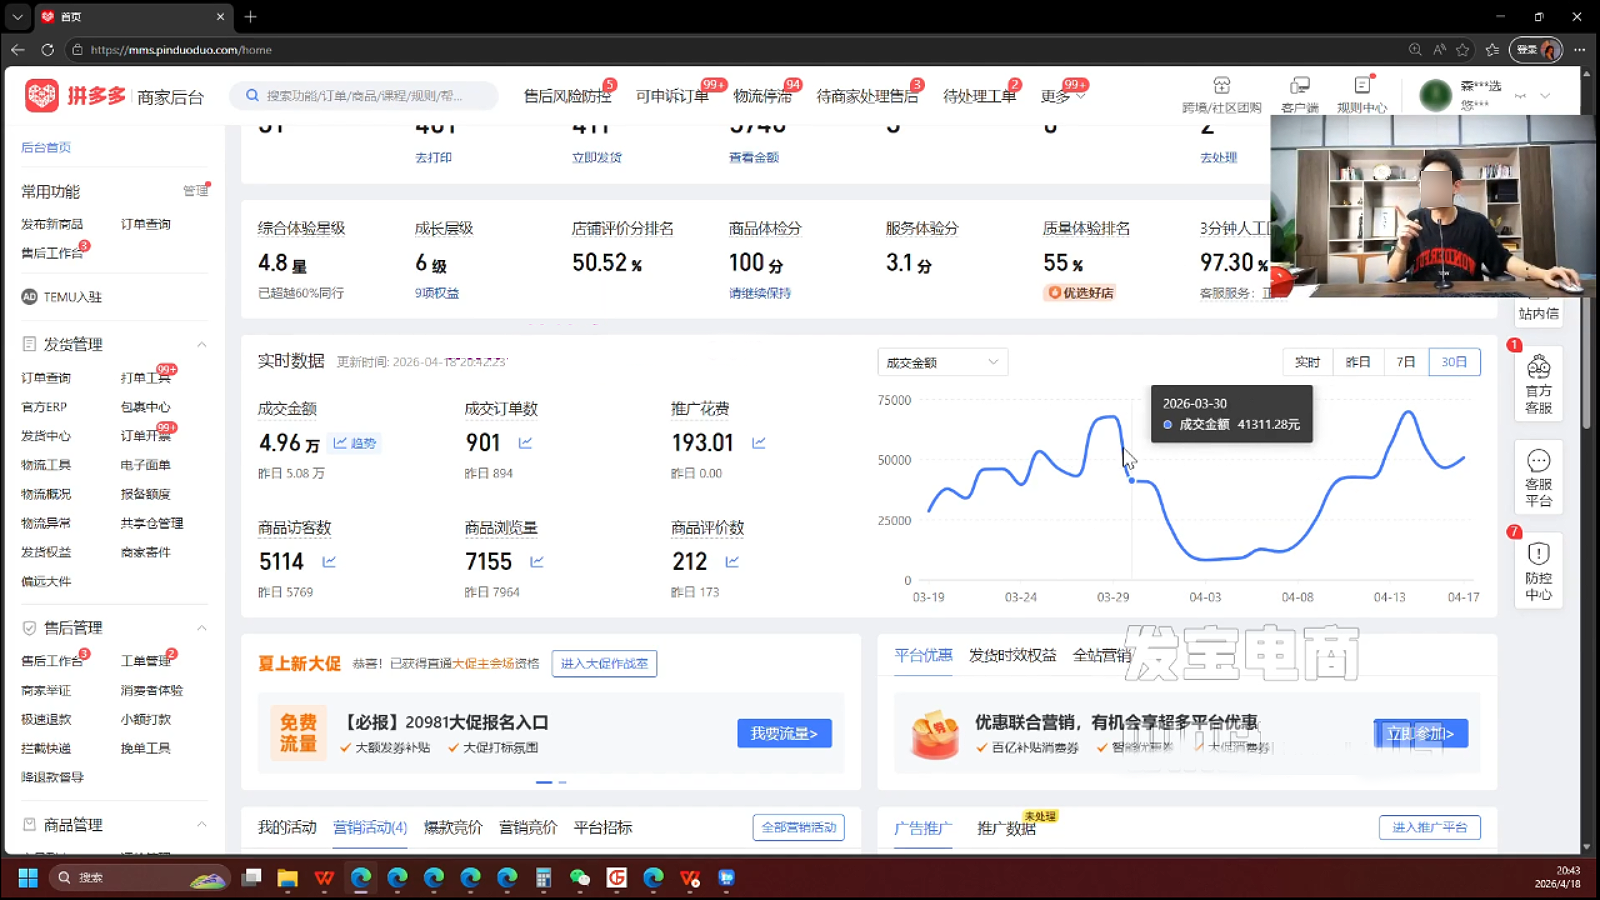Click the 我要流量> button
The width and height of the screenshot is (1600, 900).
784,733
